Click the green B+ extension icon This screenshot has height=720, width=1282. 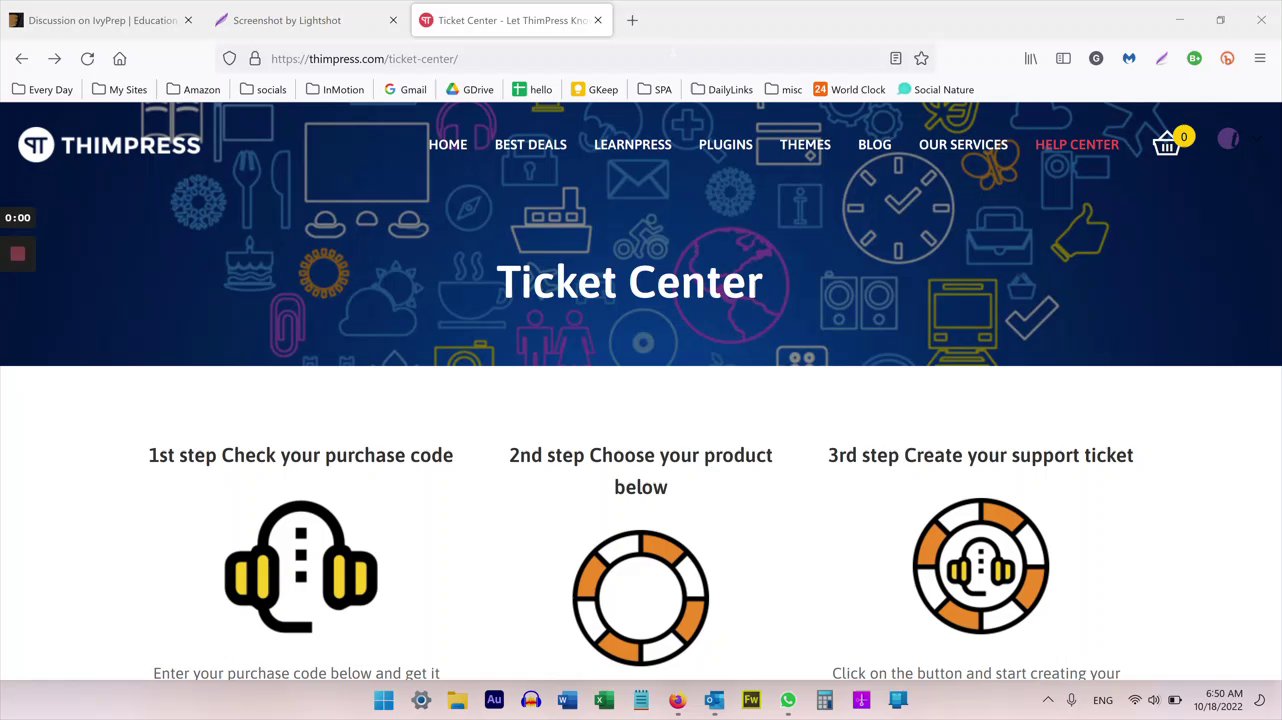tap(1194, 59)
